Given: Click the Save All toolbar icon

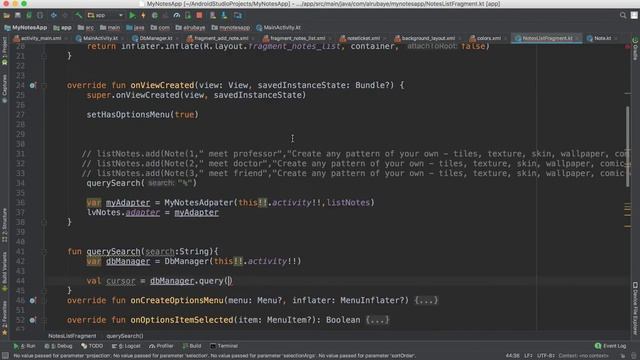Looking at the screenshot, I should pos(18,16).
